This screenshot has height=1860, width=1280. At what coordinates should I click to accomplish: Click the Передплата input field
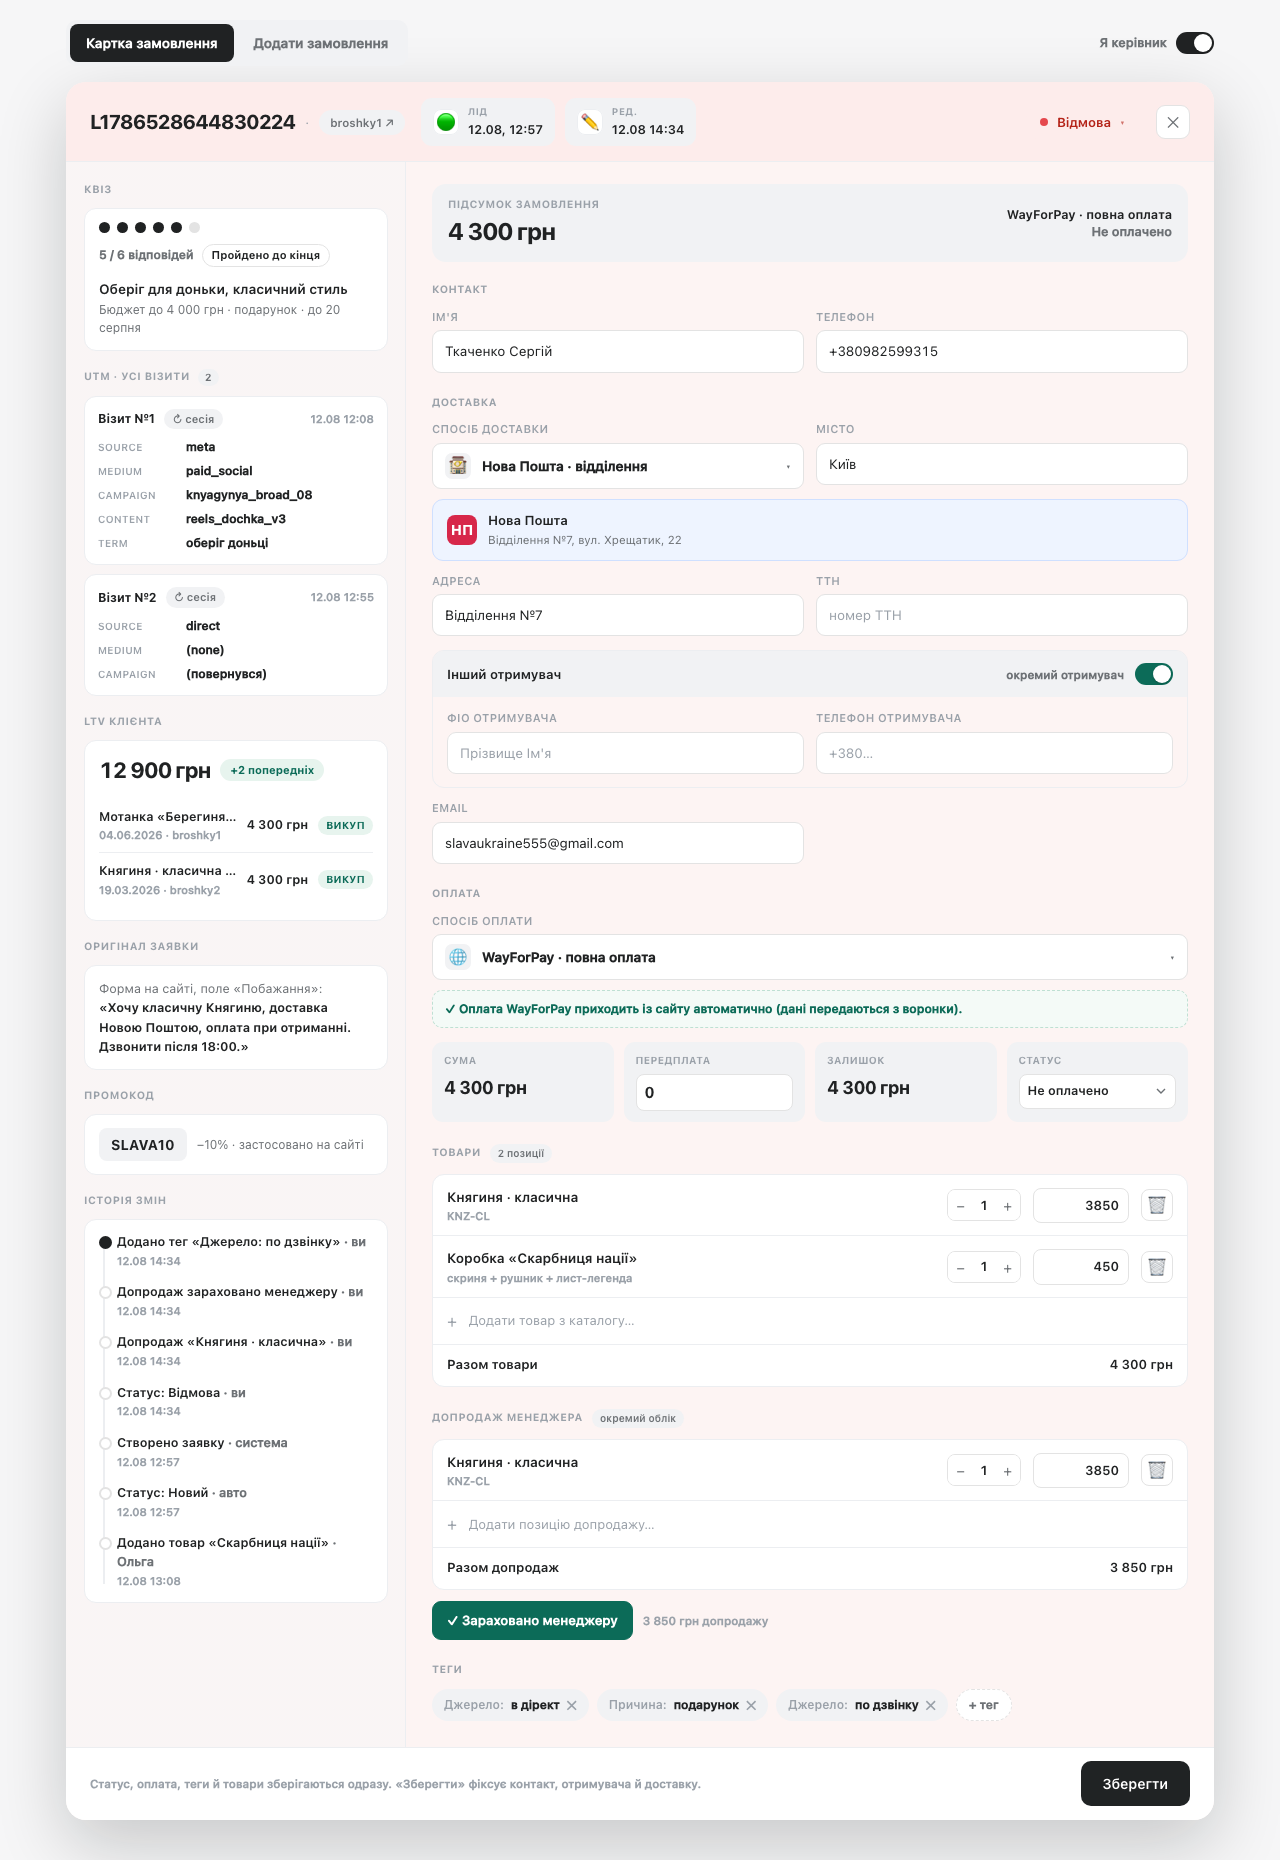point(714,1092)
